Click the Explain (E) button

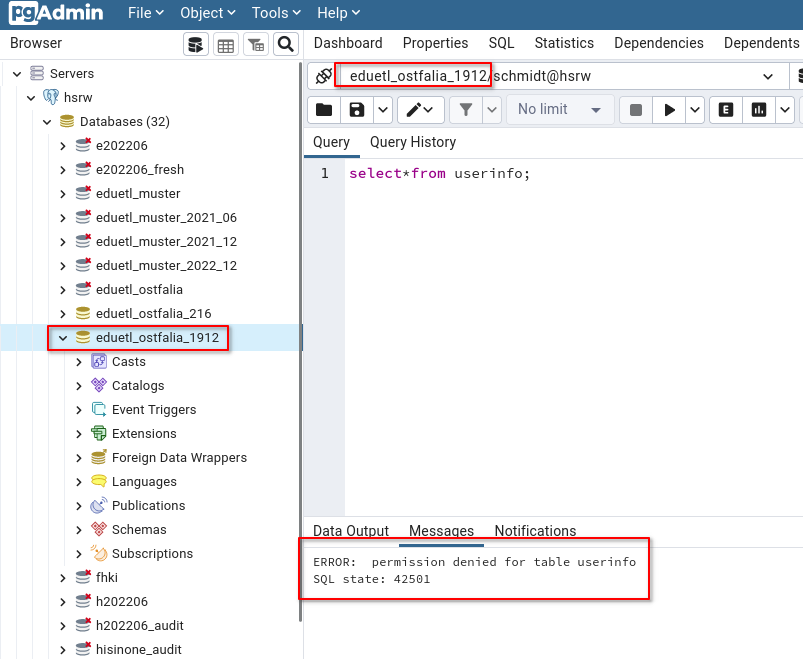point(726,110)
